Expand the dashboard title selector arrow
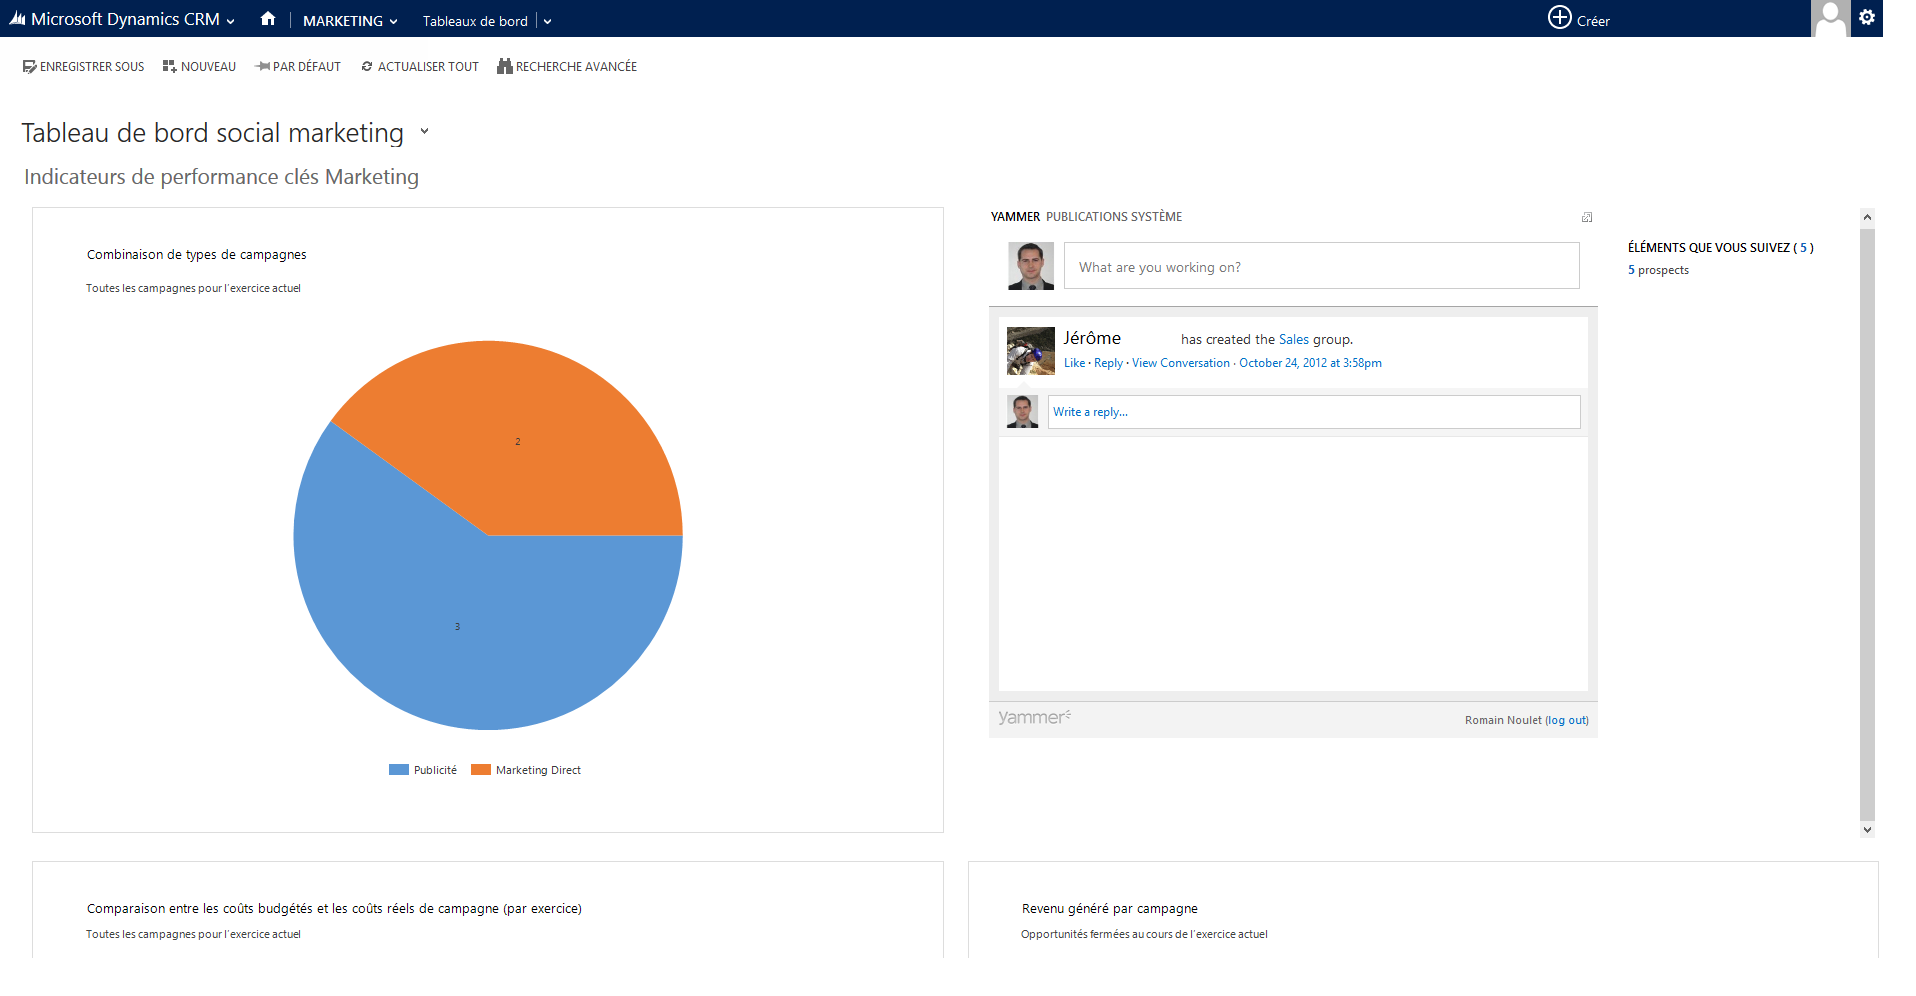 [x=424, y=131]
